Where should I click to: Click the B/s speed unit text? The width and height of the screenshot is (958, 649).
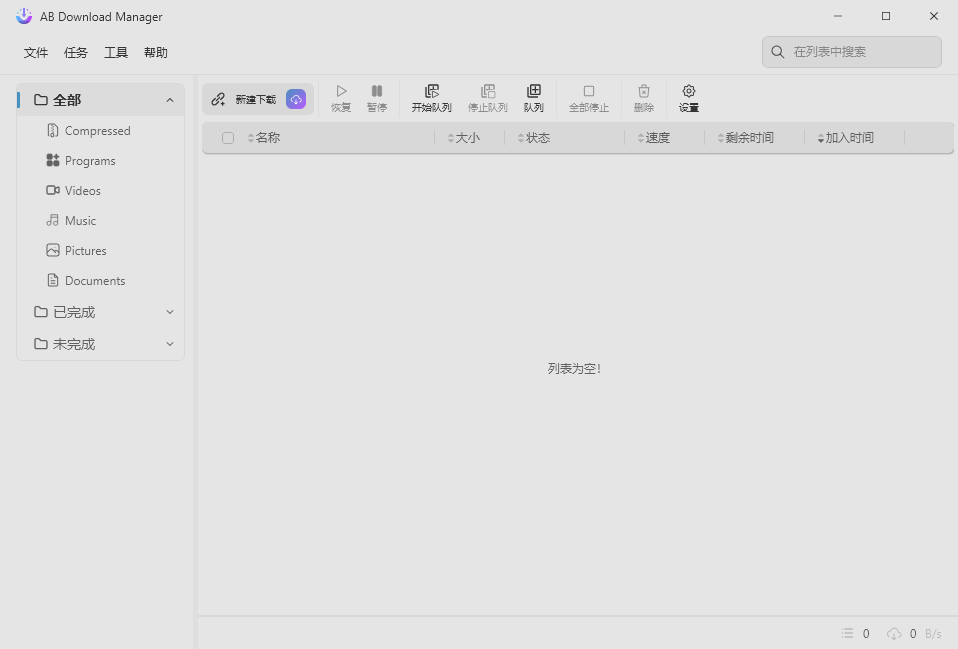click(933, 634)
